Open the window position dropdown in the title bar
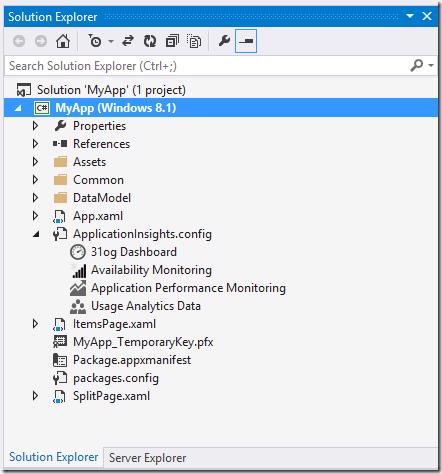The image size is (442, 474). coord(410,16)
